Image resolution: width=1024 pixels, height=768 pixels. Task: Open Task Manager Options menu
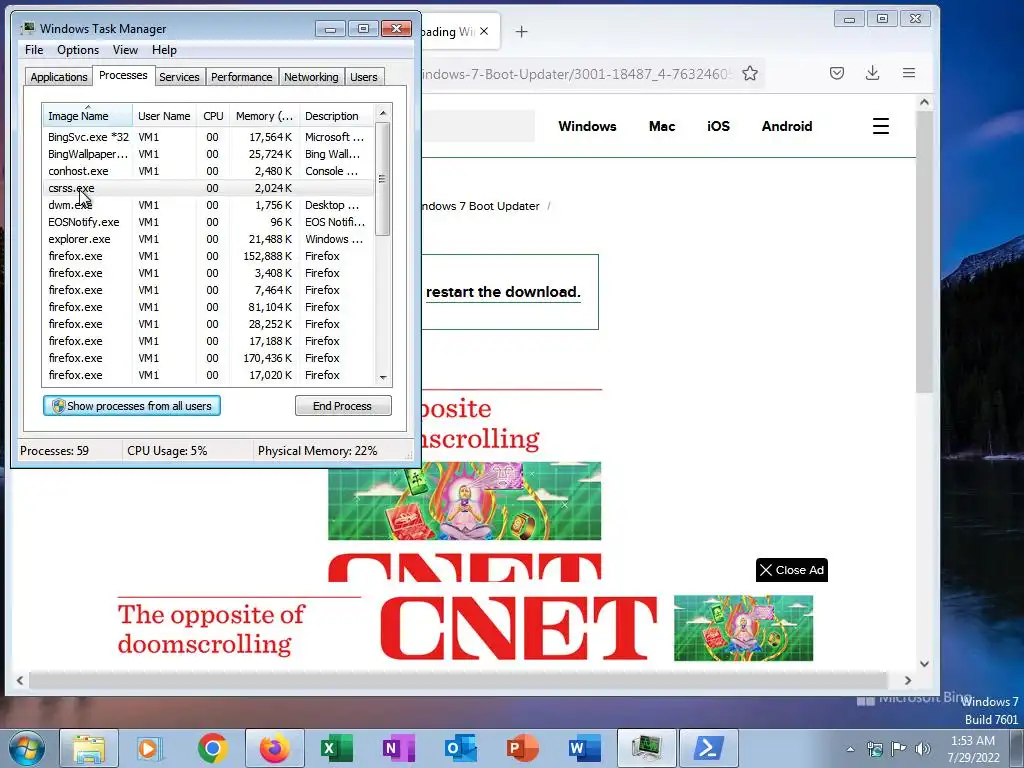tap(78, 50)
